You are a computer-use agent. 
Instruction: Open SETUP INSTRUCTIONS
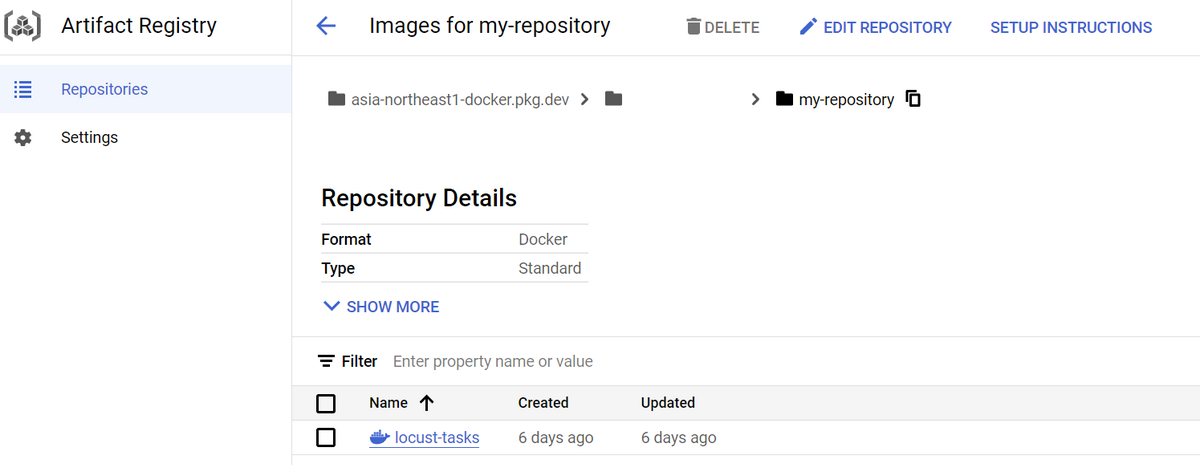coord(1071,27)
